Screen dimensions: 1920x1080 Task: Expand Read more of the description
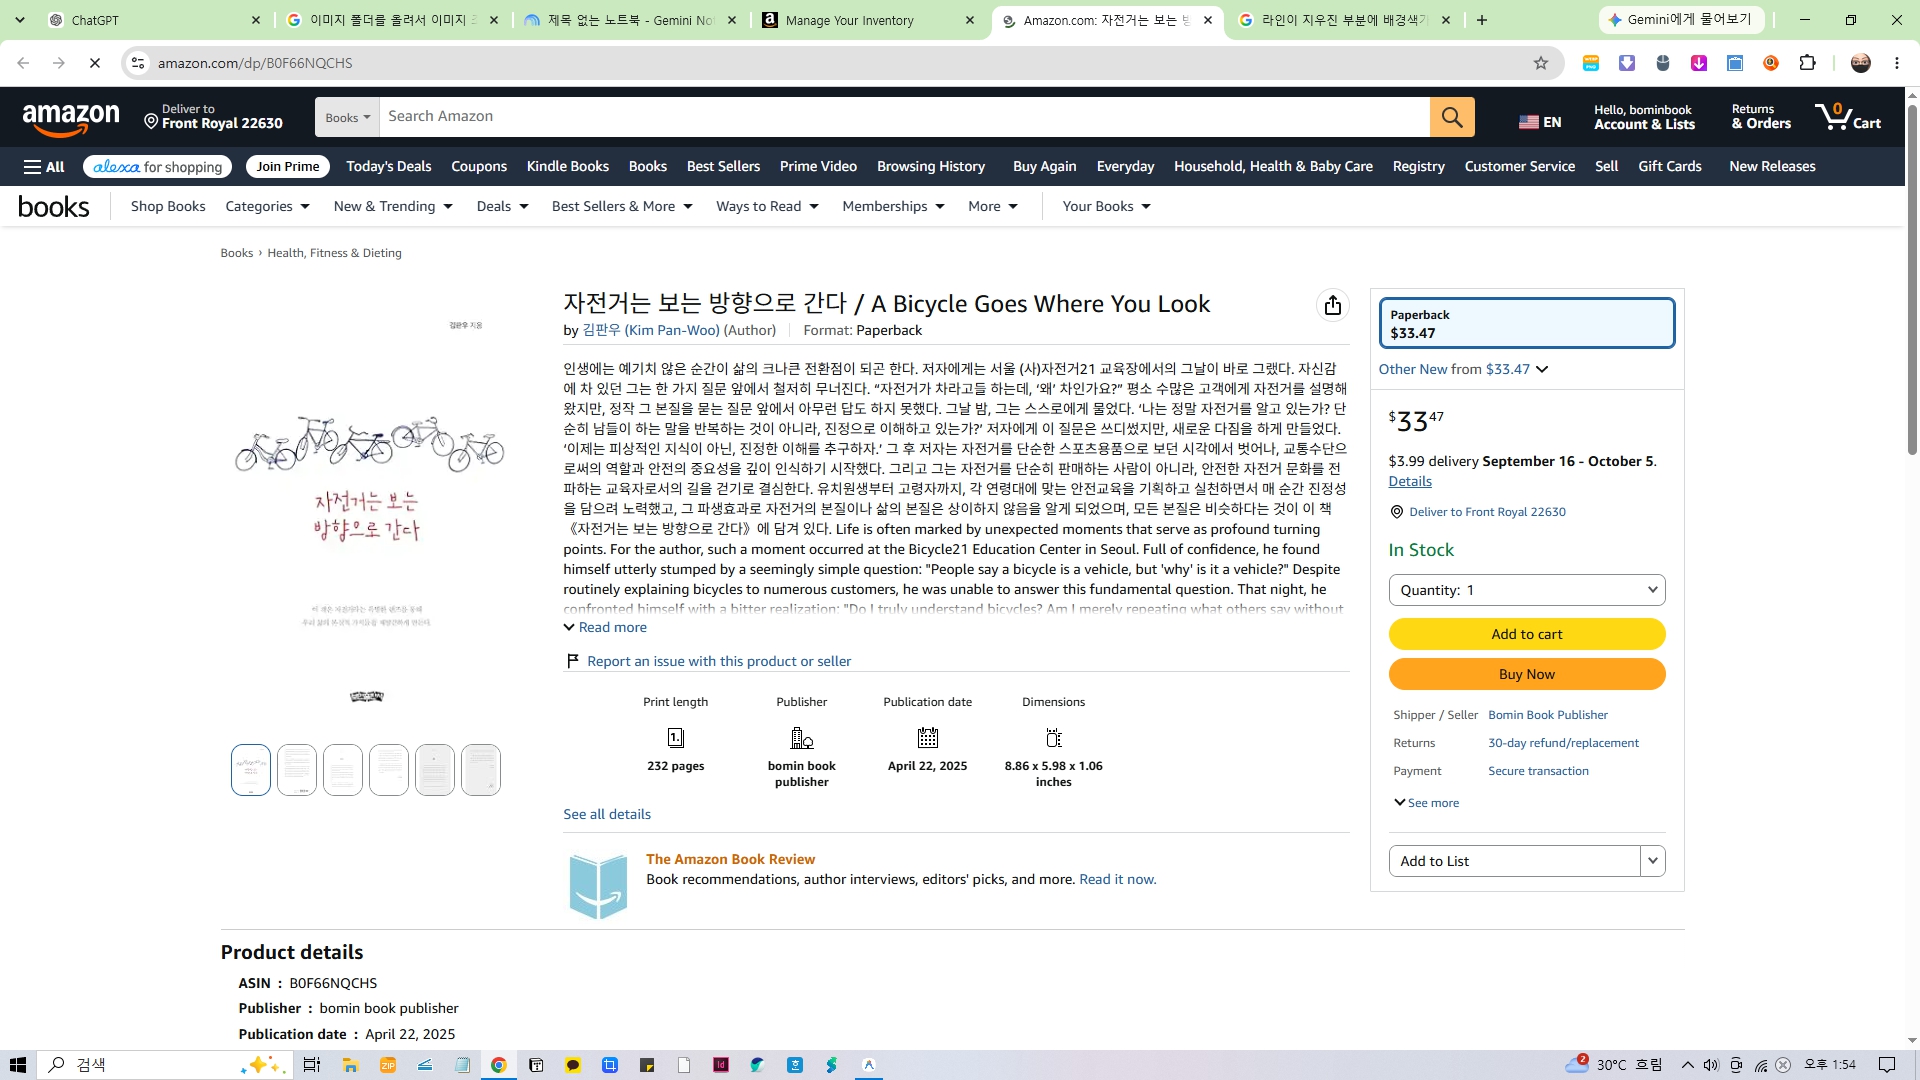tap(605, 628)
